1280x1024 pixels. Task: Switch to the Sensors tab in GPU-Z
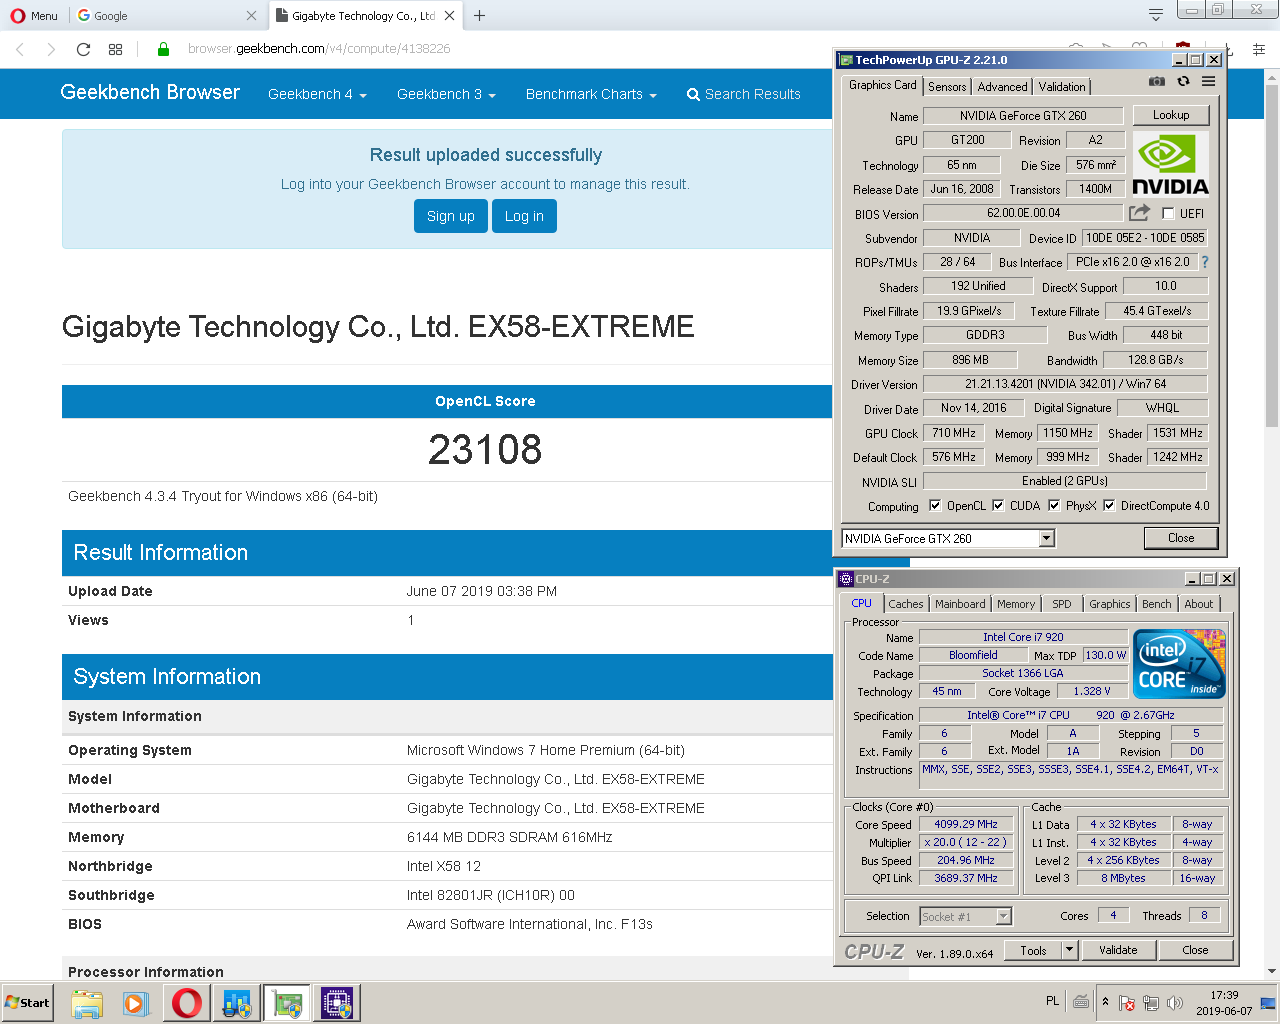(947, 87)
